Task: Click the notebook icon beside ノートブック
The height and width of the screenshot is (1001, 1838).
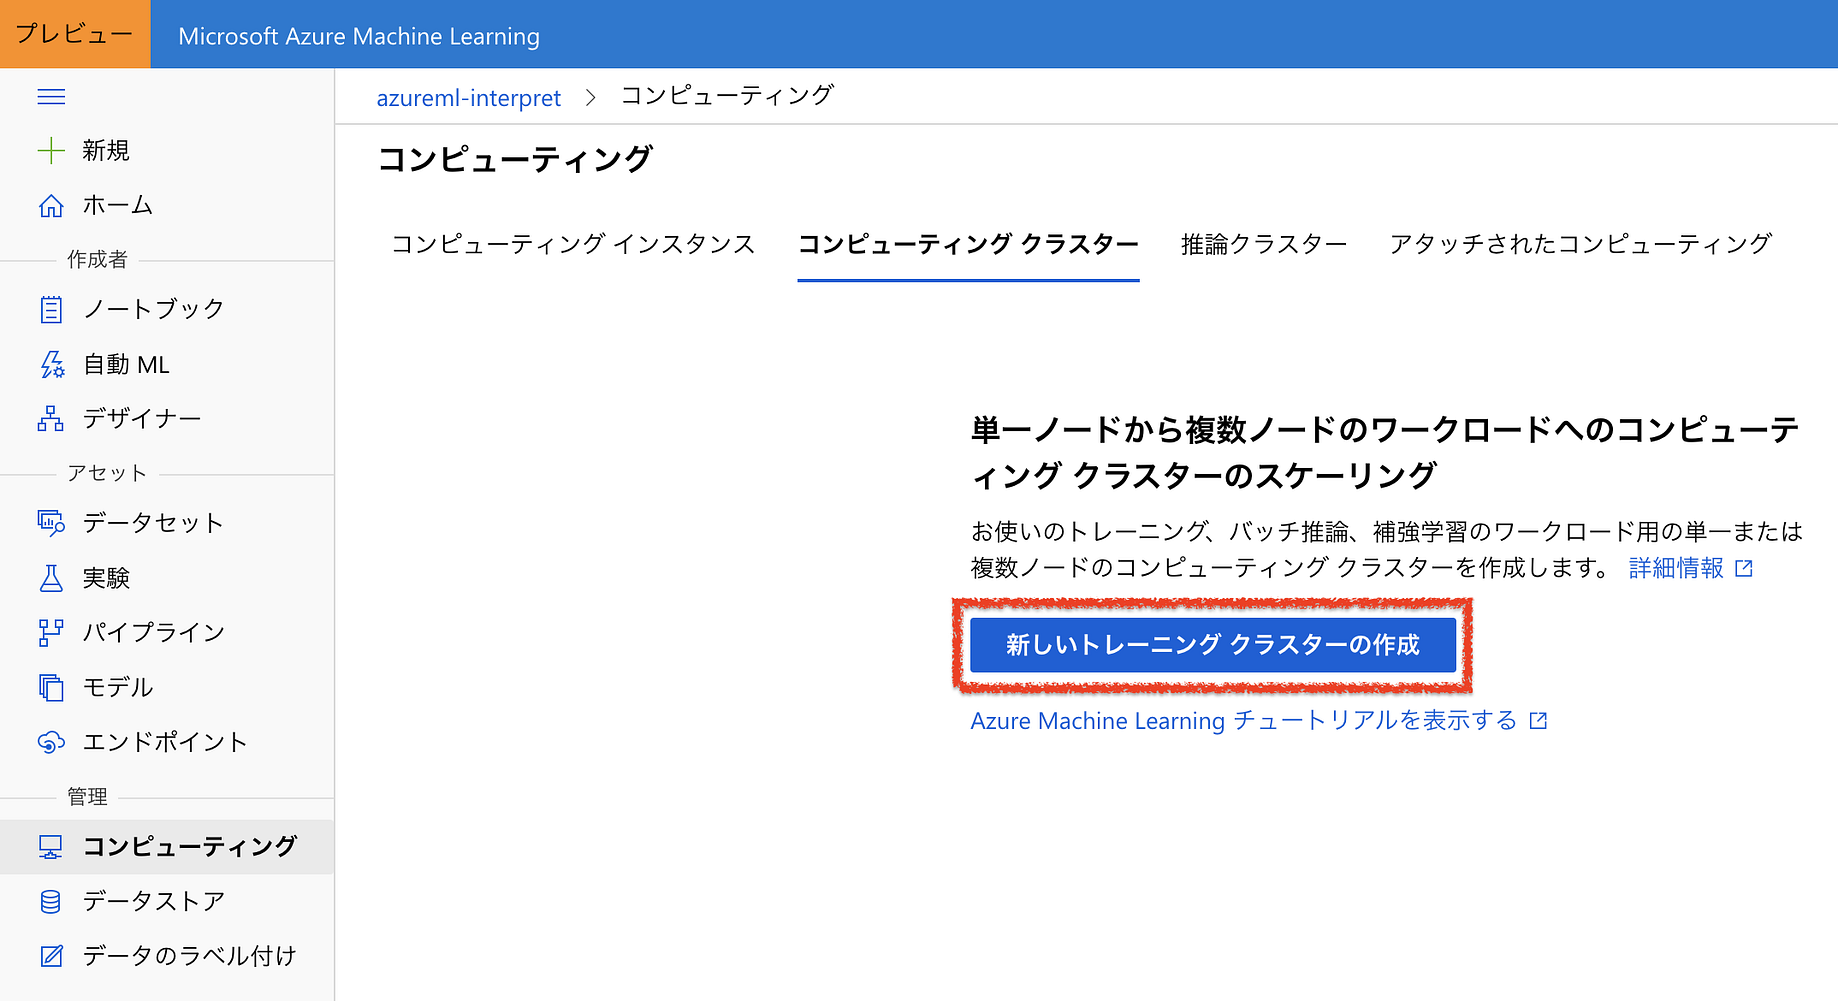Action: pyautogui.click(x=51, y=309)
